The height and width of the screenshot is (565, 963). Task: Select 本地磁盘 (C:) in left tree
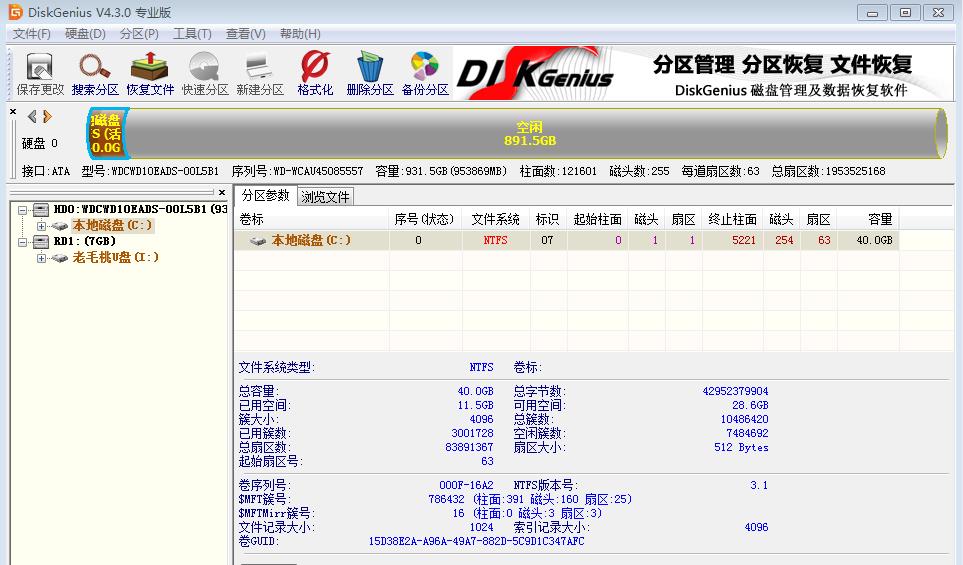[112, 225]
